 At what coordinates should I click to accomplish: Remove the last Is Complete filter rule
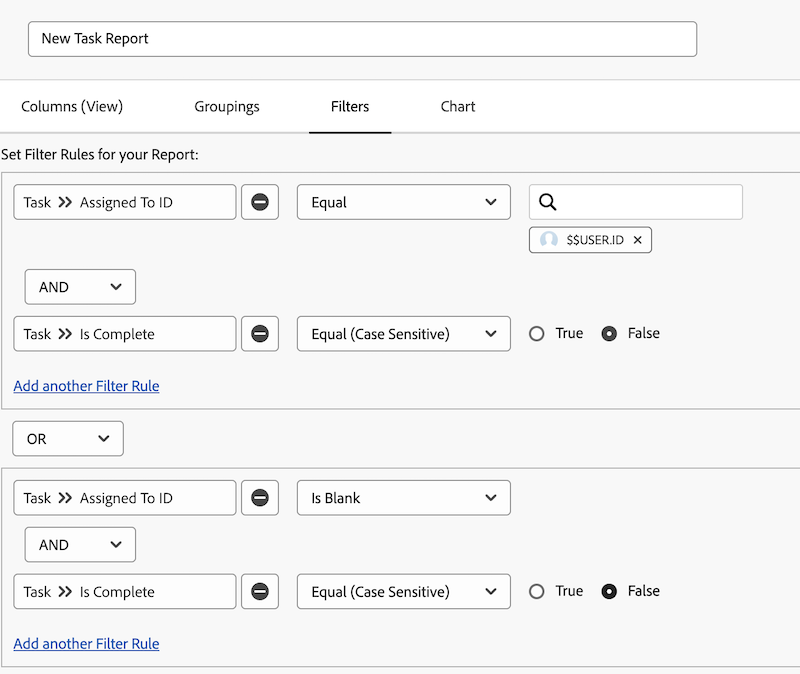[260, 591]
